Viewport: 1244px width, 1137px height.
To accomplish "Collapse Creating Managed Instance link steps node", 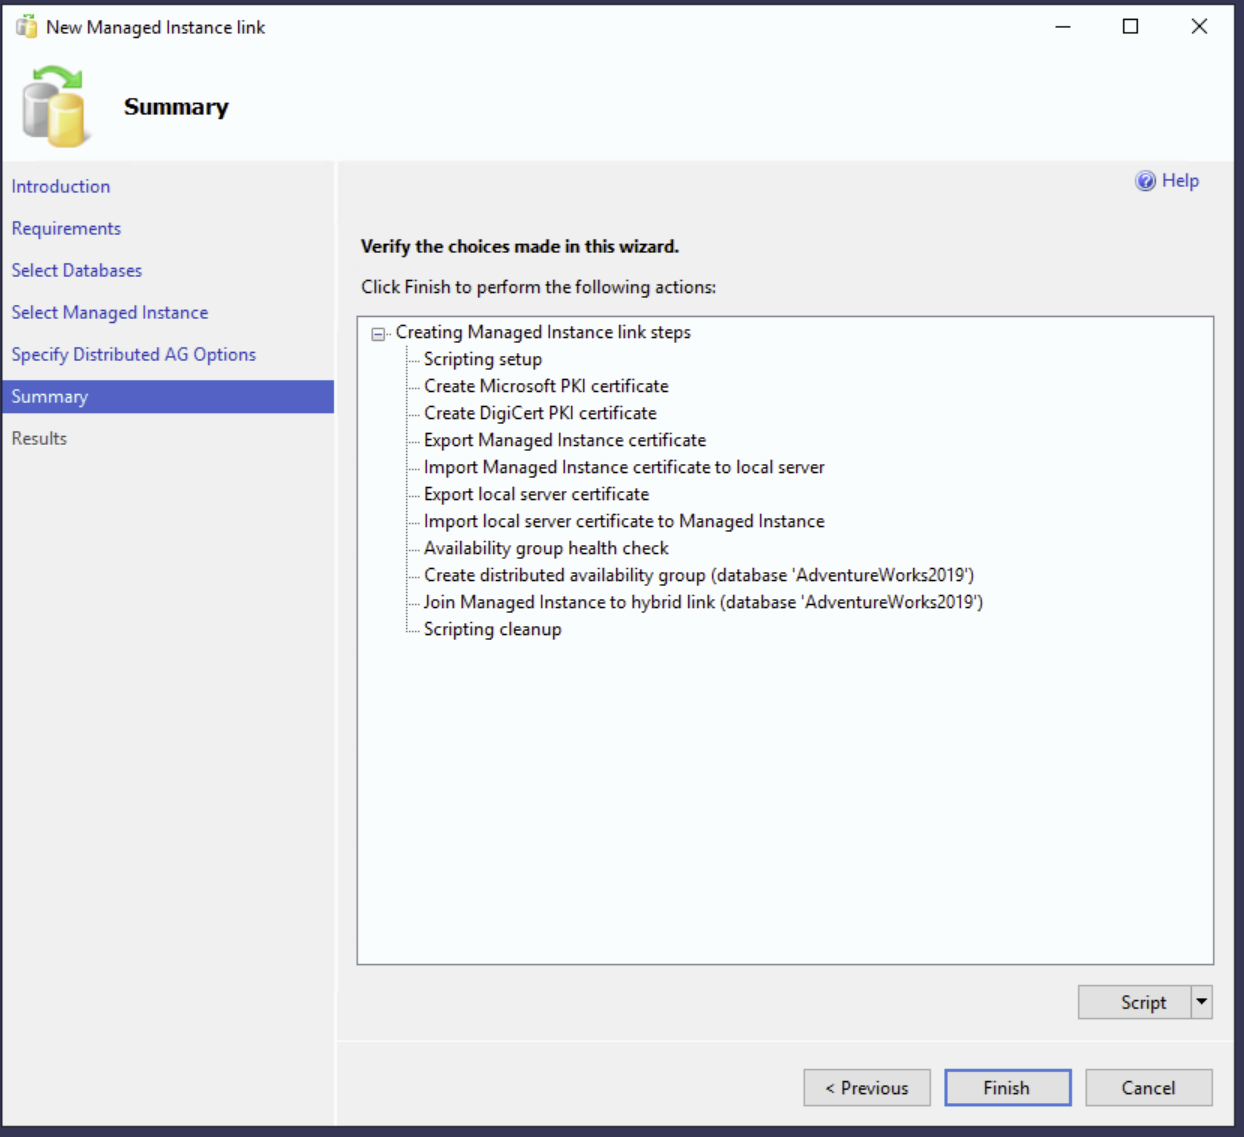I will [378, 334].
